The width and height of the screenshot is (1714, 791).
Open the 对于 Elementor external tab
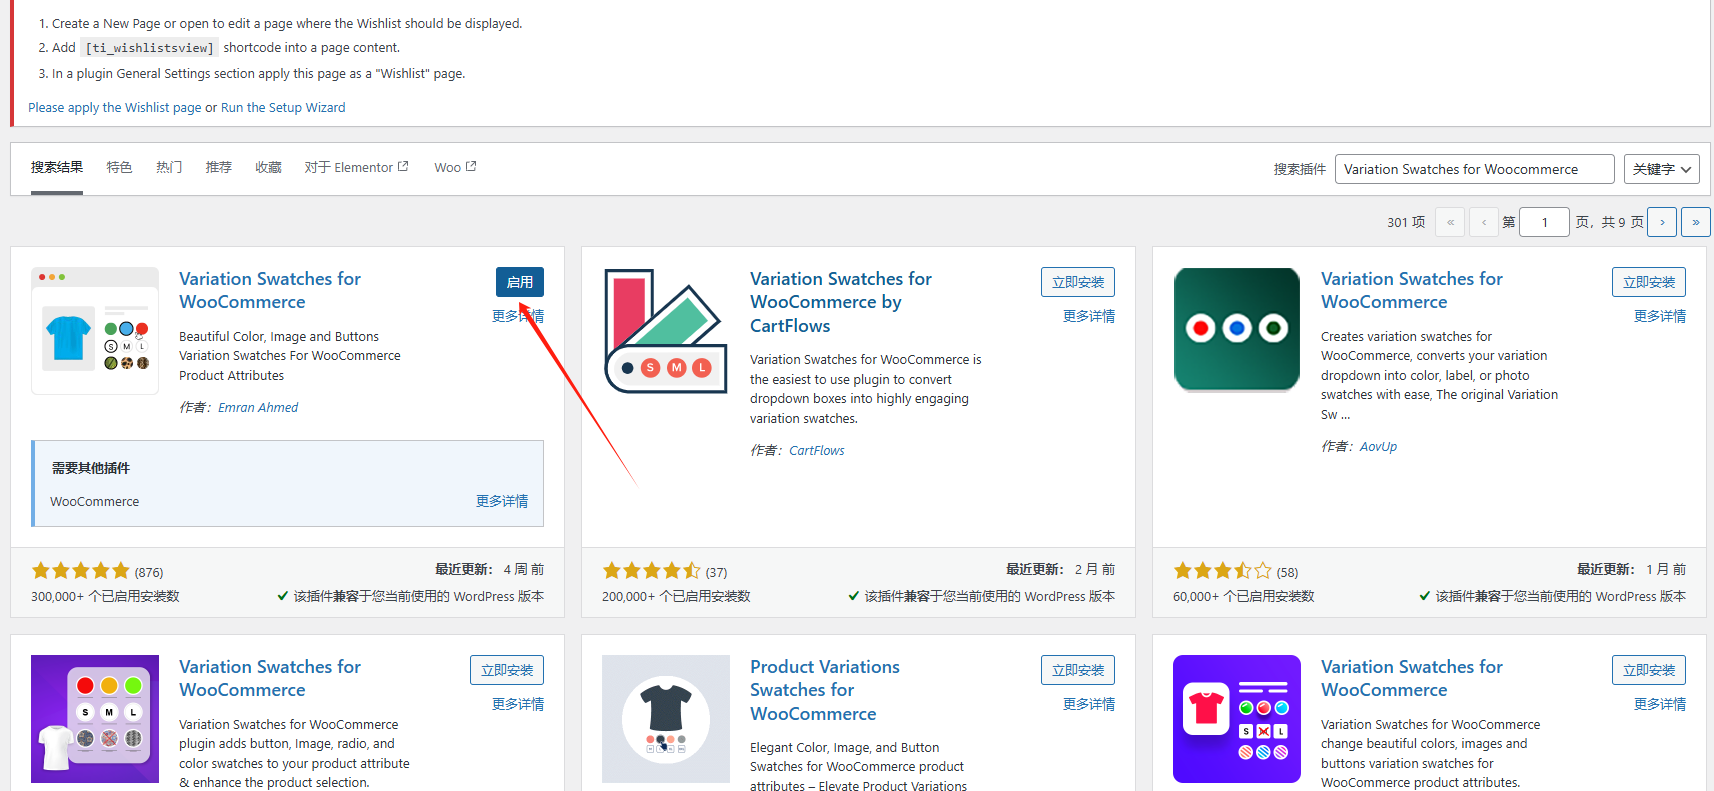[x=356, y=167]
